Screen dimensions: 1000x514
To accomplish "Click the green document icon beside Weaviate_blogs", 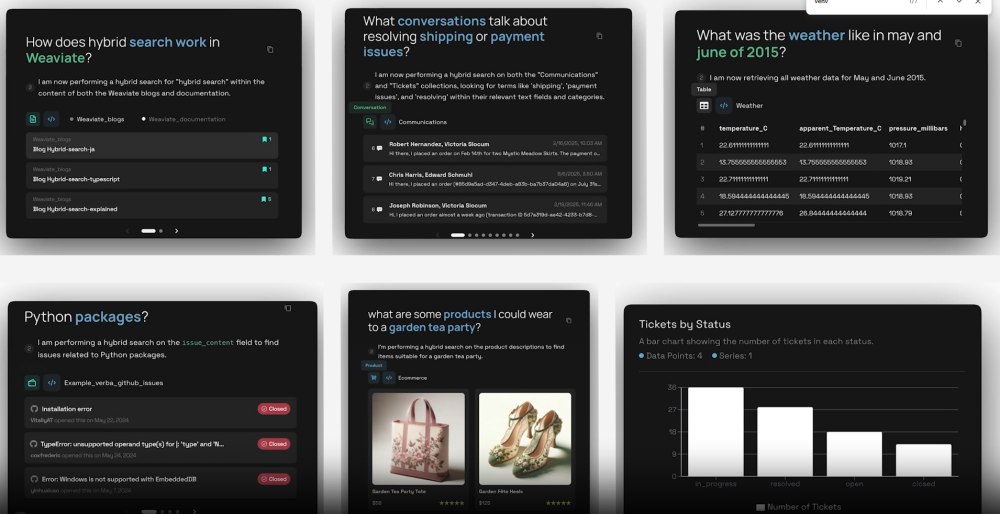I will coord(33,119).
